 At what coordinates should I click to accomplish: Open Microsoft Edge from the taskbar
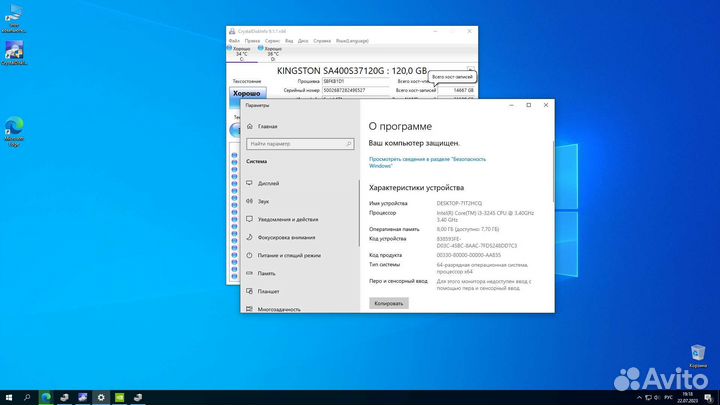coord(46,398)
